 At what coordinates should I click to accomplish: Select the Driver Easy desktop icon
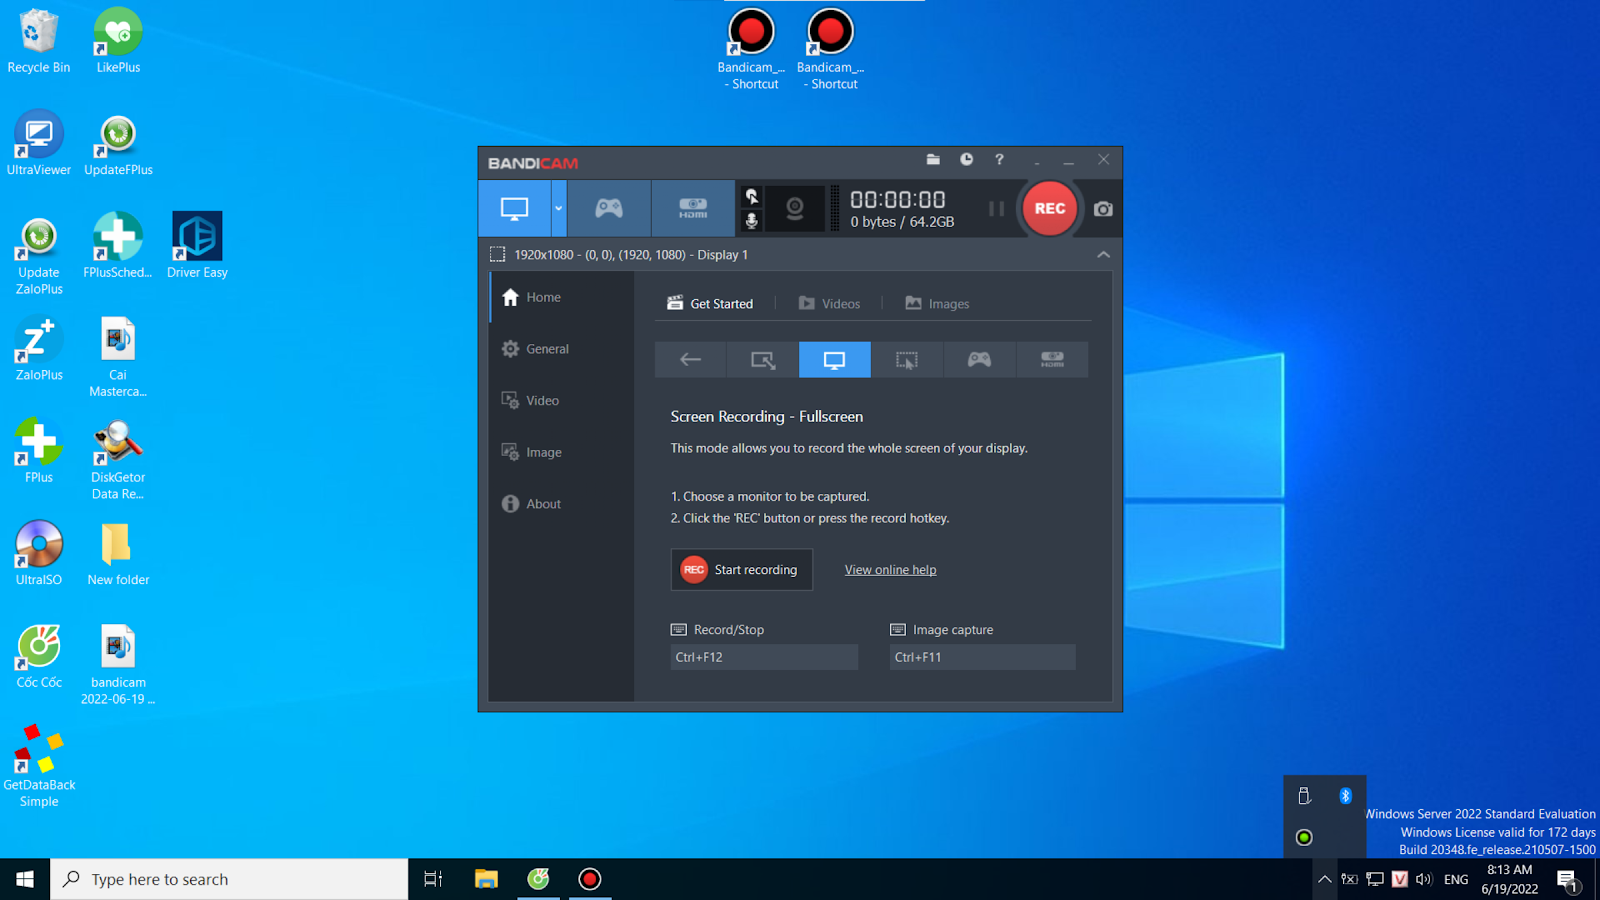coord(197,246)
